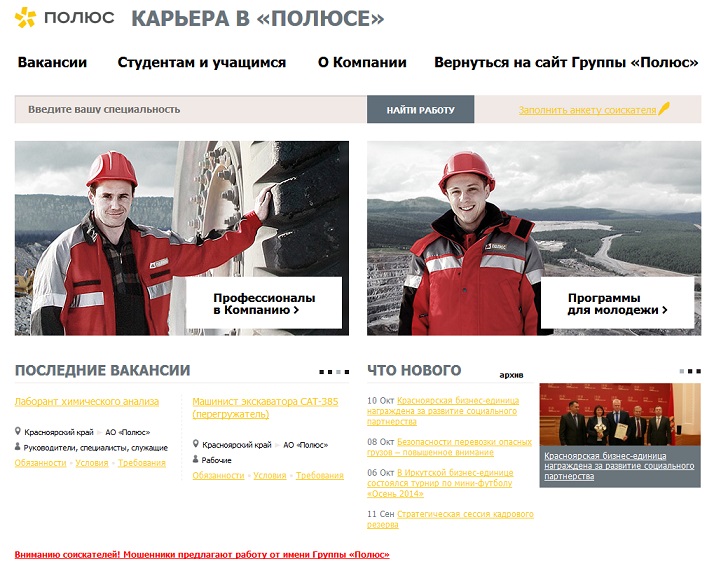Open Обязанности link for Машинист vacancy

(218, 476)
